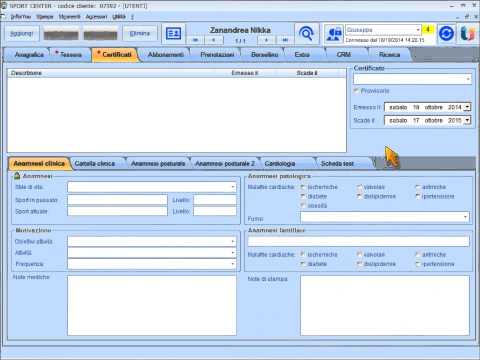Screen dimensions: 480x360
Task: Expand the Frequenza dropdown
Action: click(233, 264)
